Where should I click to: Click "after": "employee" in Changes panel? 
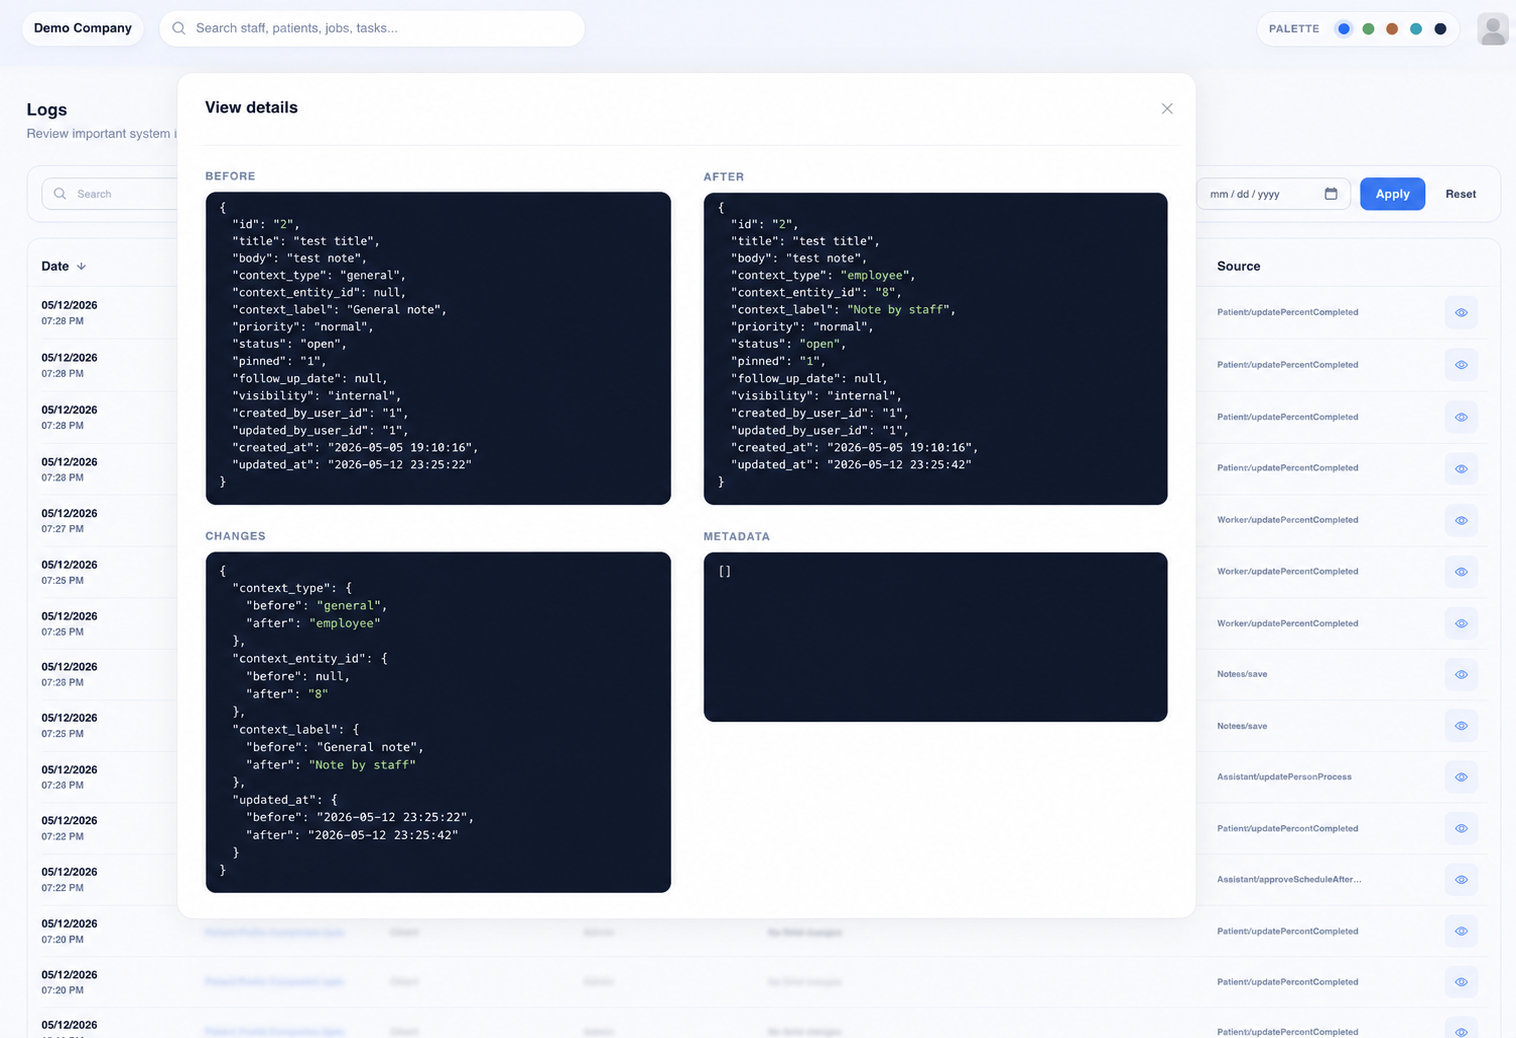coord(313,623)
